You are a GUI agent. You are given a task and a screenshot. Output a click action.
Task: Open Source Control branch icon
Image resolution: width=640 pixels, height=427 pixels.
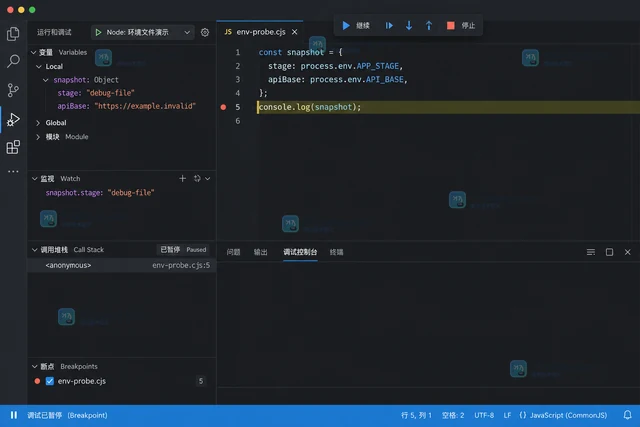(x=13, y=90)
